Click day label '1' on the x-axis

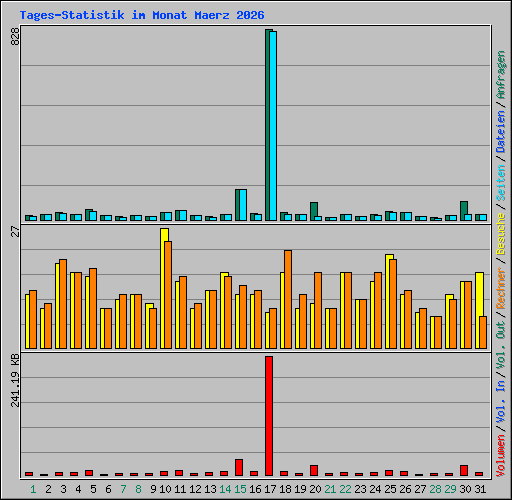point(33,489)
